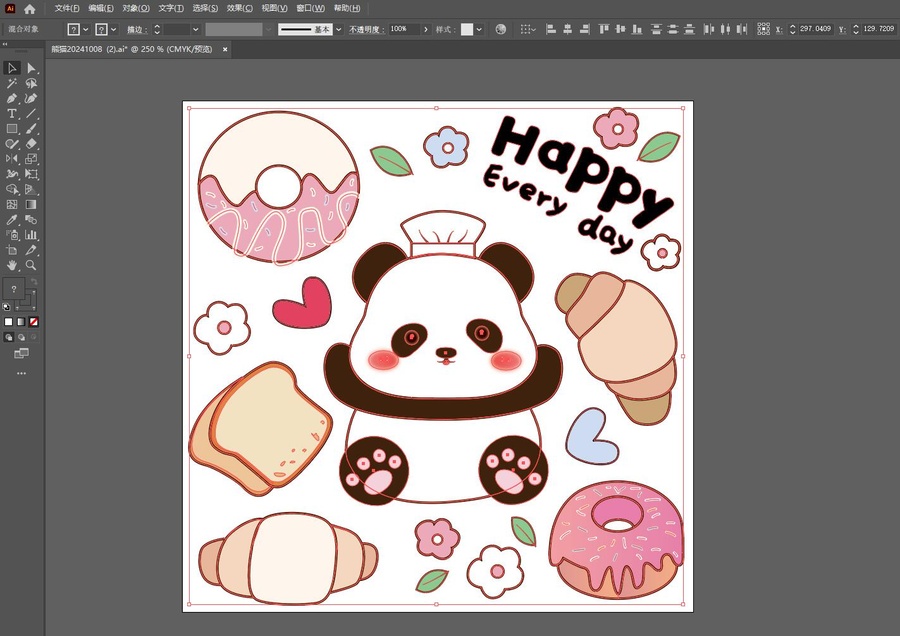Swap fill and stroke colors
Viewport: 900px width, 636px height.
pyautogui.click(x=34, y=281)
